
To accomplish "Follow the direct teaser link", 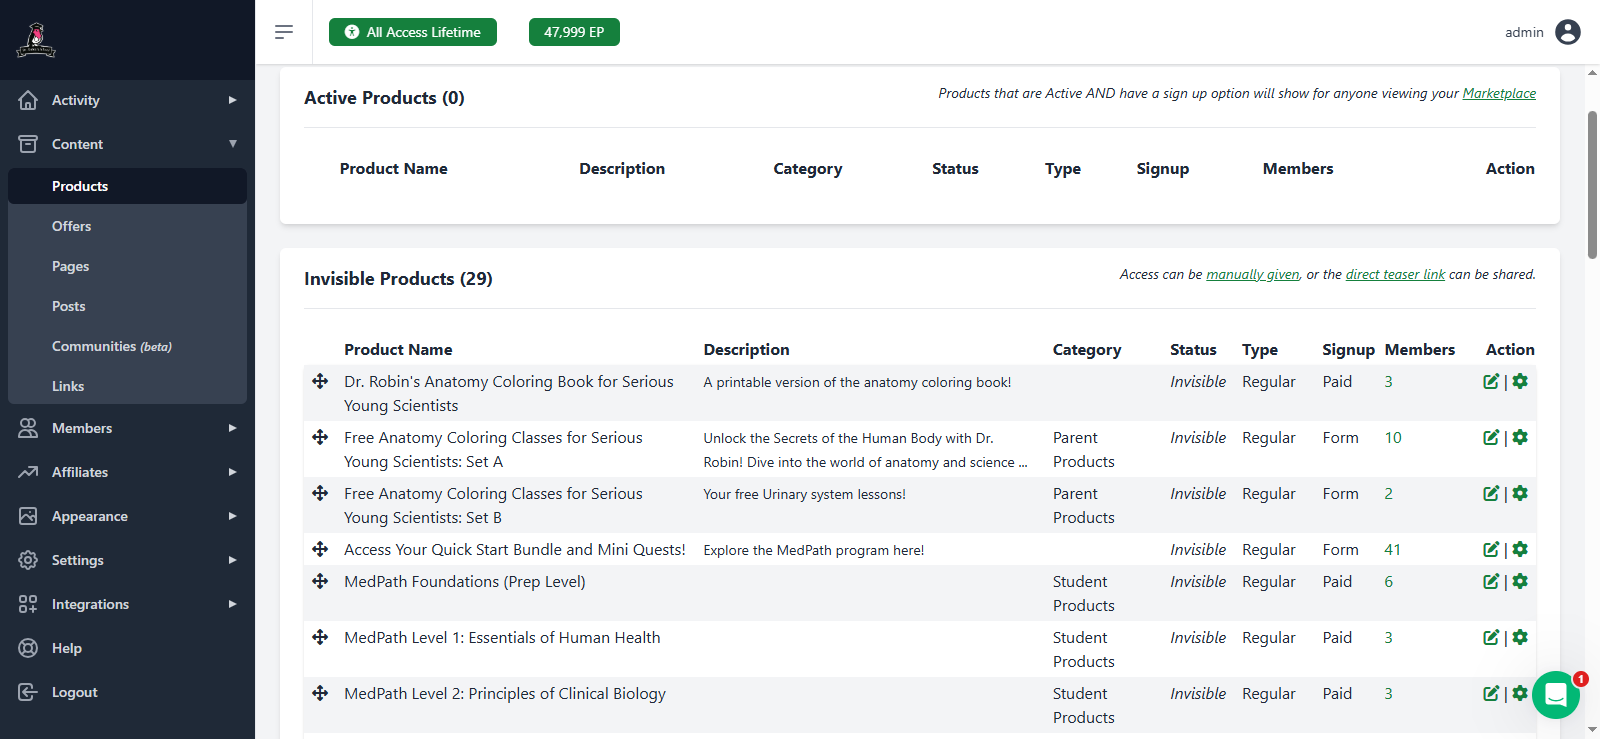I will click(x=1395, y=274).
